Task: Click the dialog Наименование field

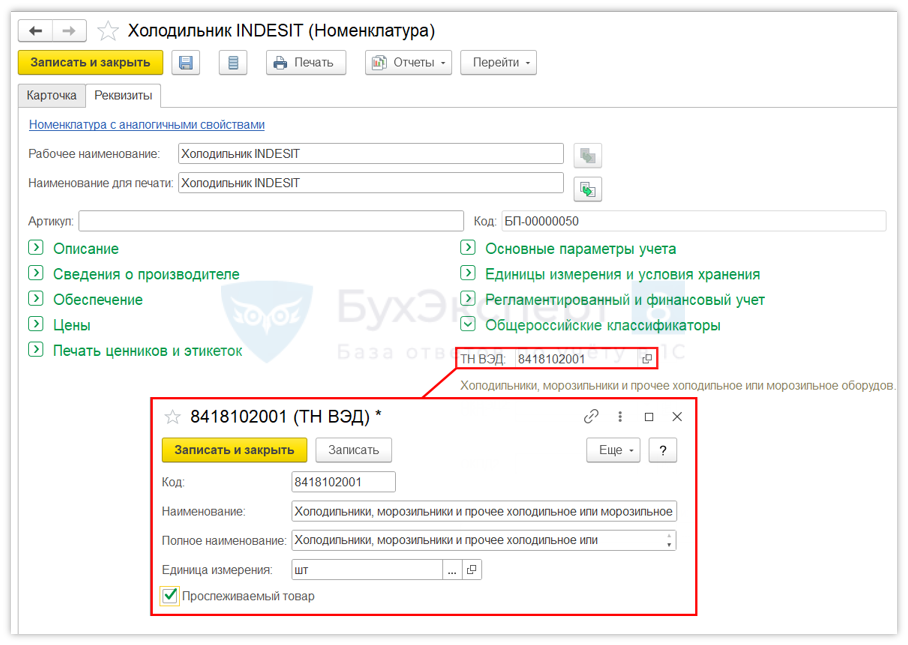Action: pos(484,511)
